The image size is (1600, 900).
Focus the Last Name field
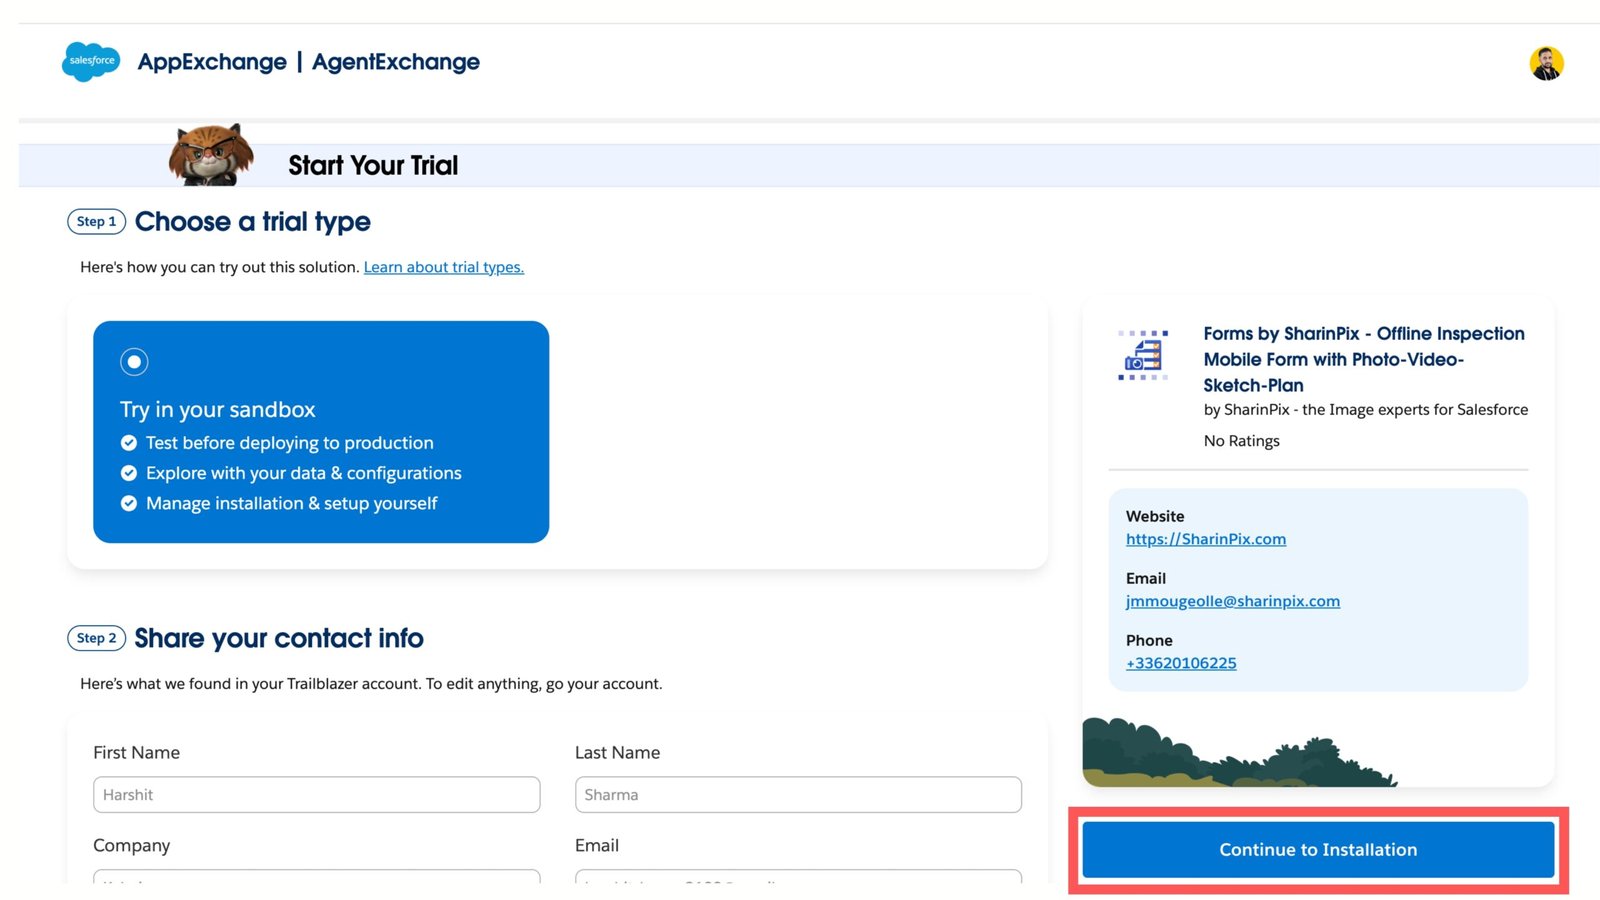[798, 795]
